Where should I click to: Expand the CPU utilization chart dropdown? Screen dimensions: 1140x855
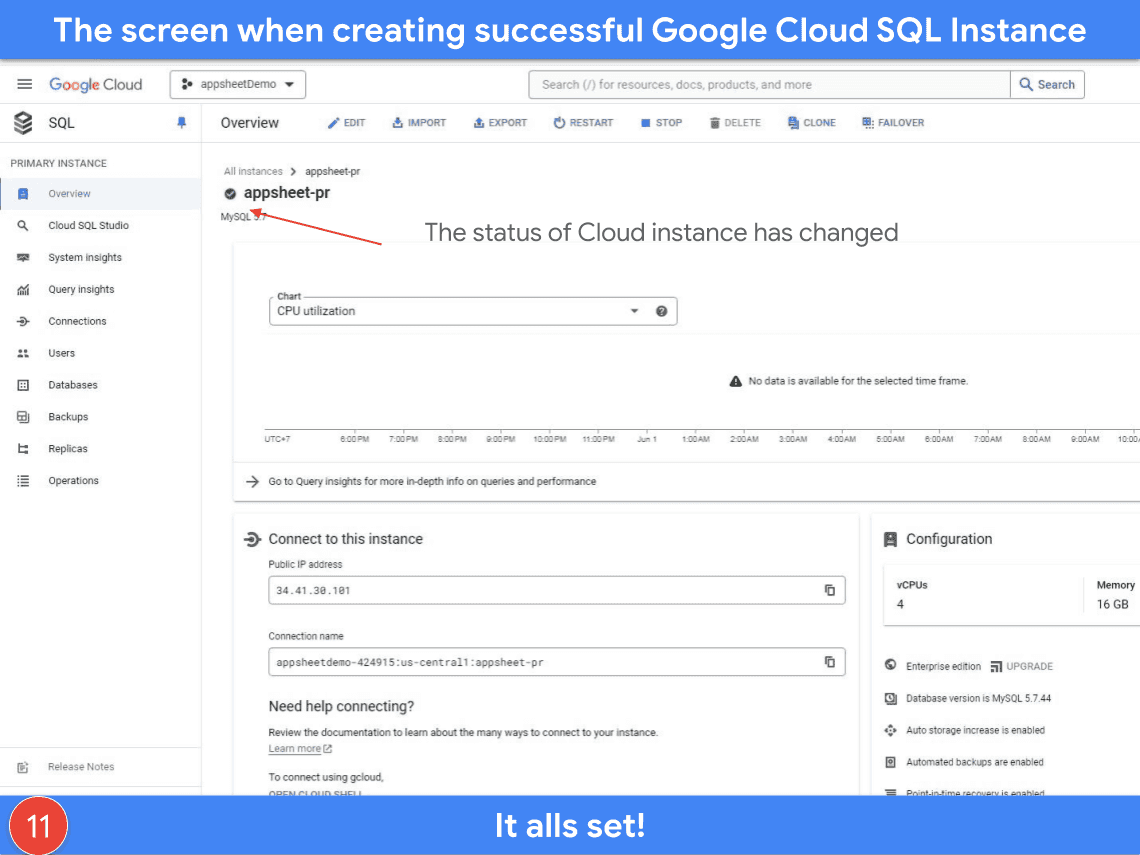click(x=634, y=311)
